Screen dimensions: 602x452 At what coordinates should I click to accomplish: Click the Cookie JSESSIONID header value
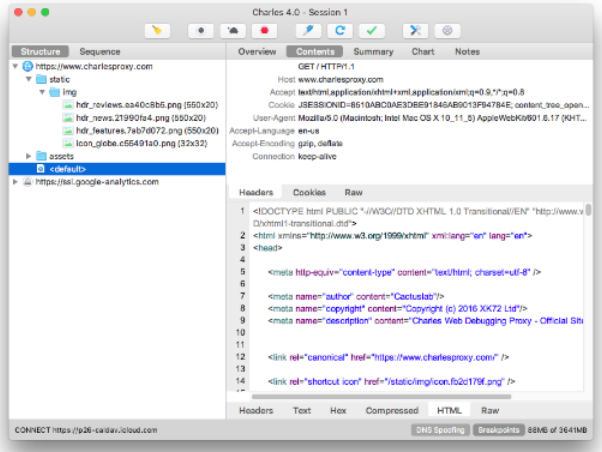(443, 105)
